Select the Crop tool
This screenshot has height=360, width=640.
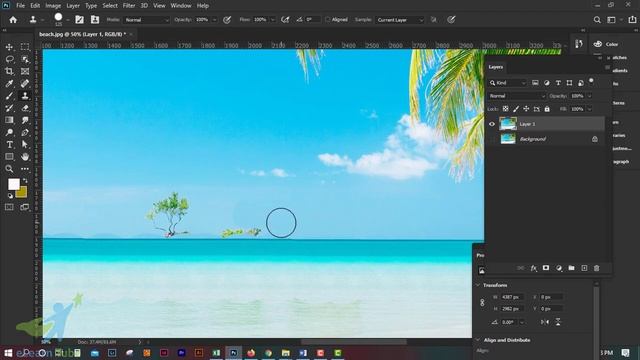point(9,71)
